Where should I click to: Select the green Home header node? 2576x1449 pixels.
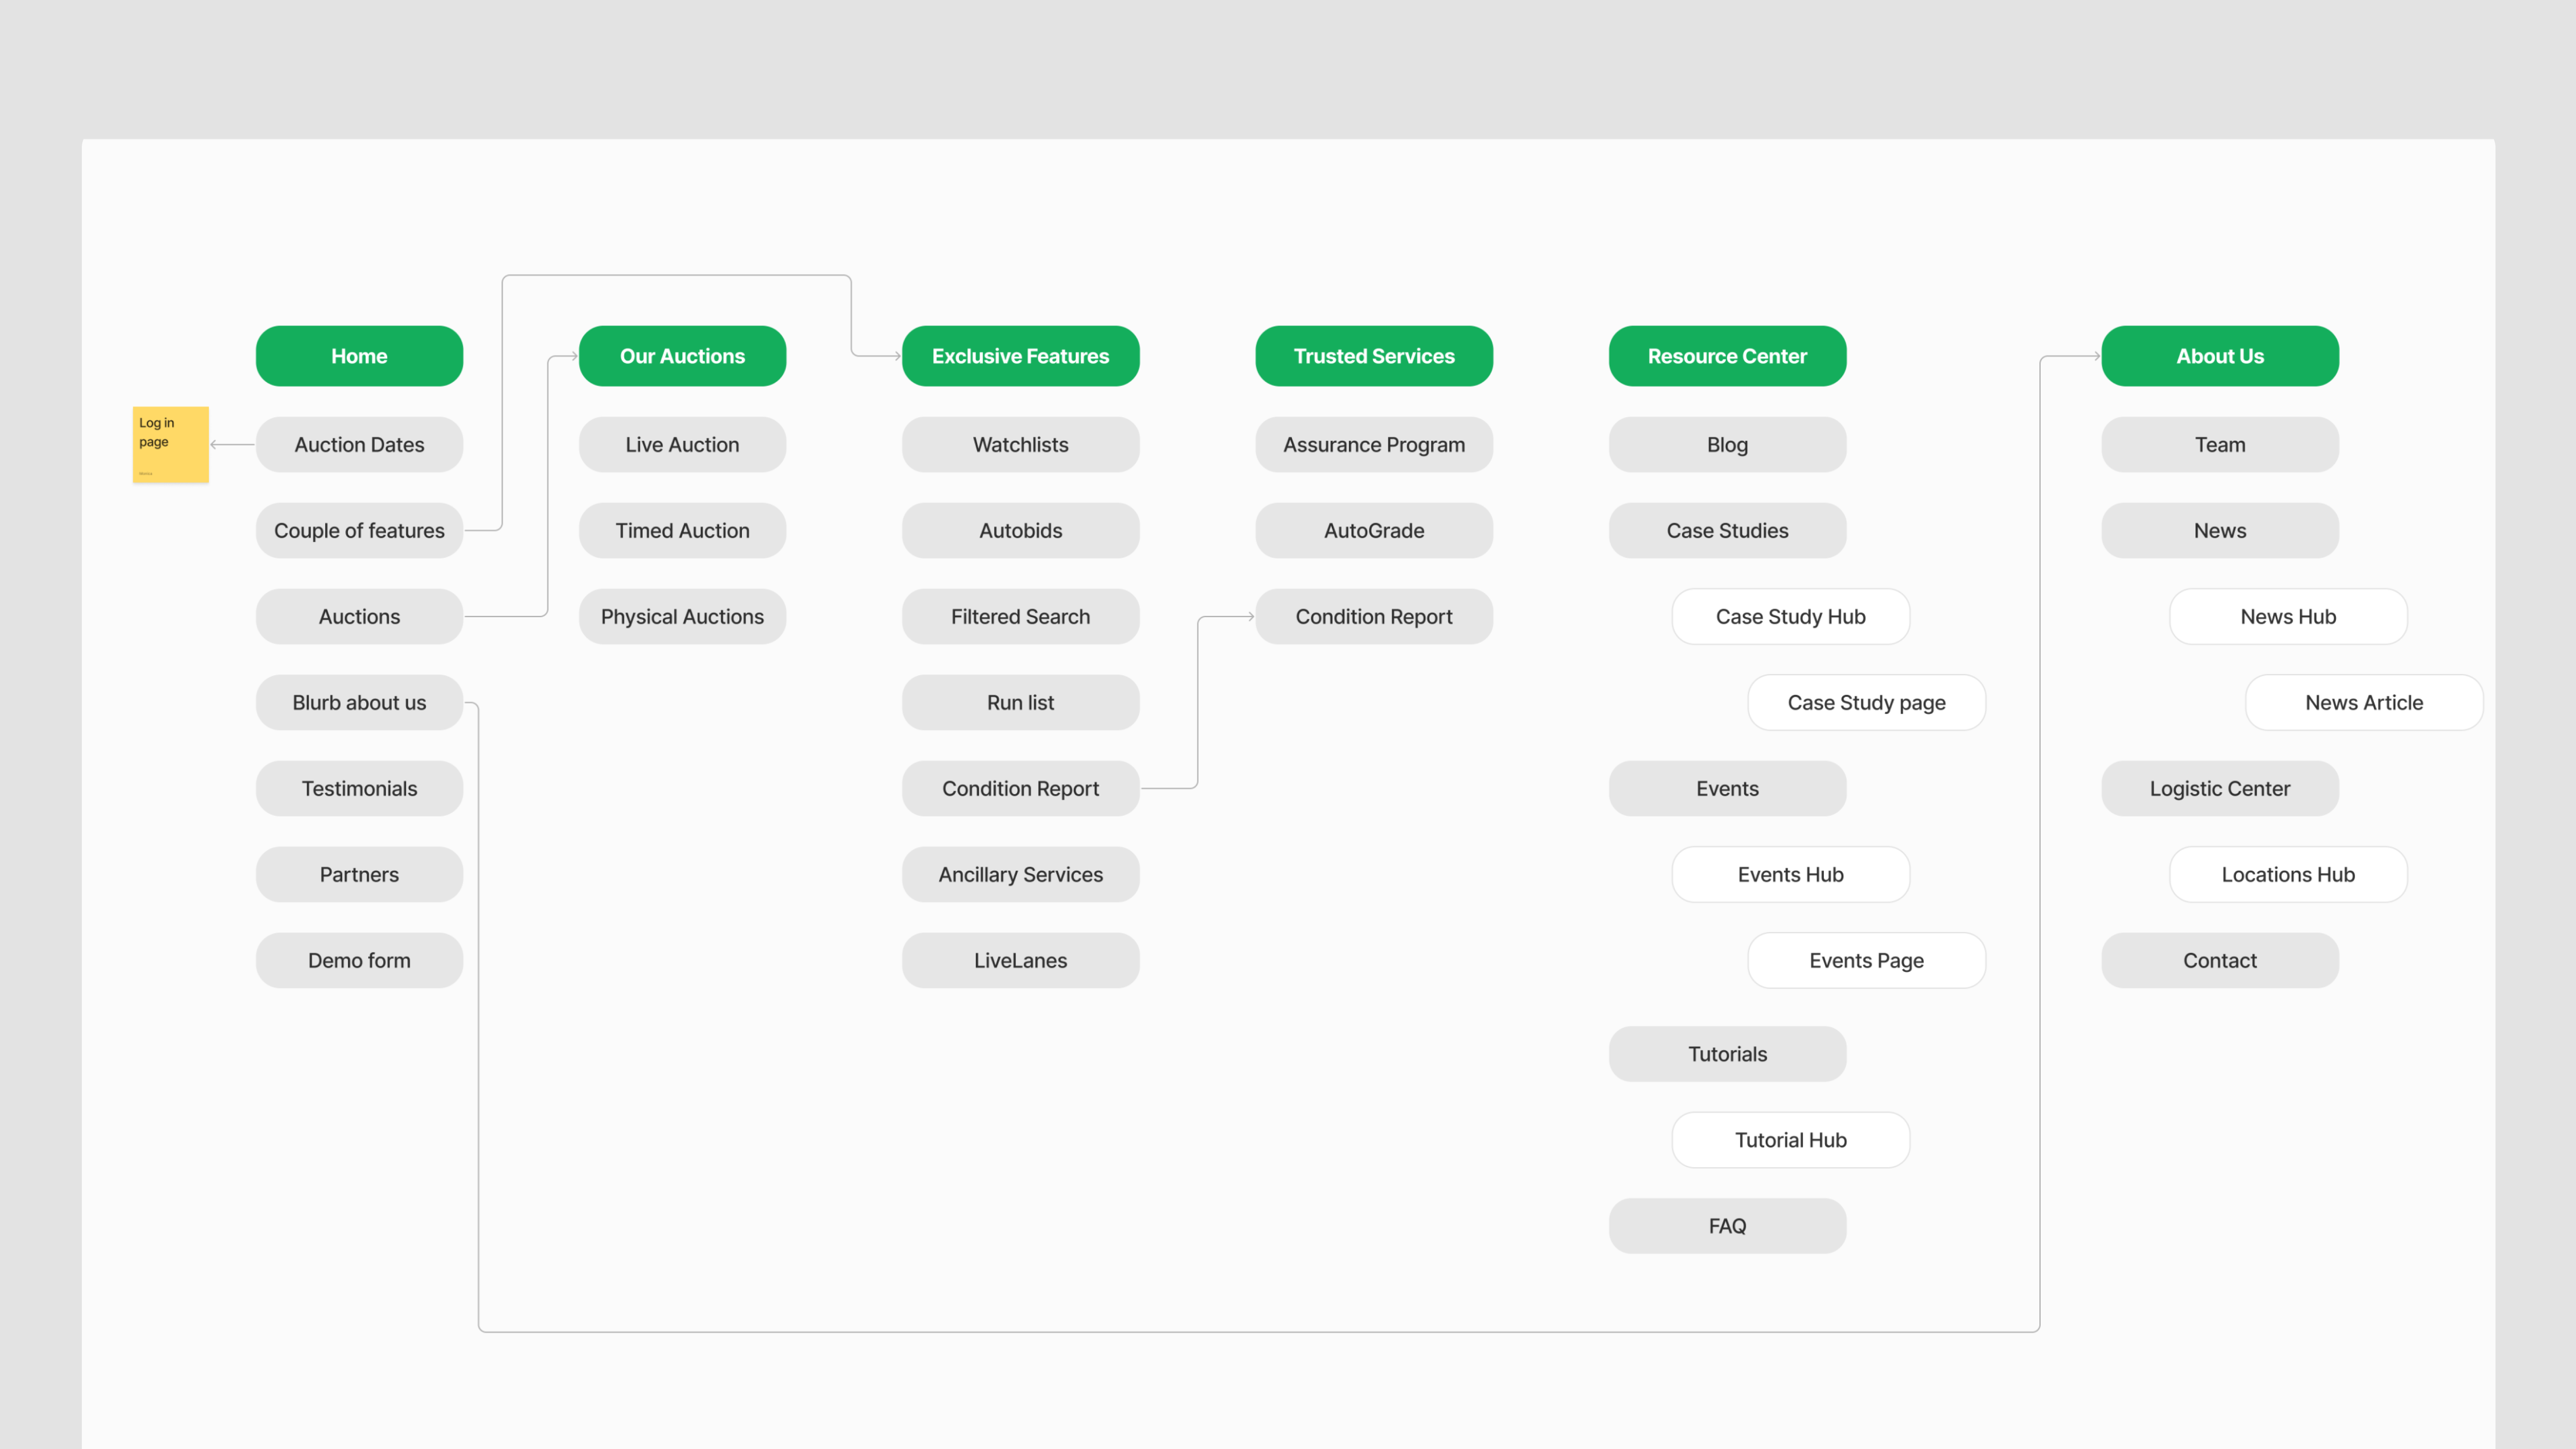359,356
